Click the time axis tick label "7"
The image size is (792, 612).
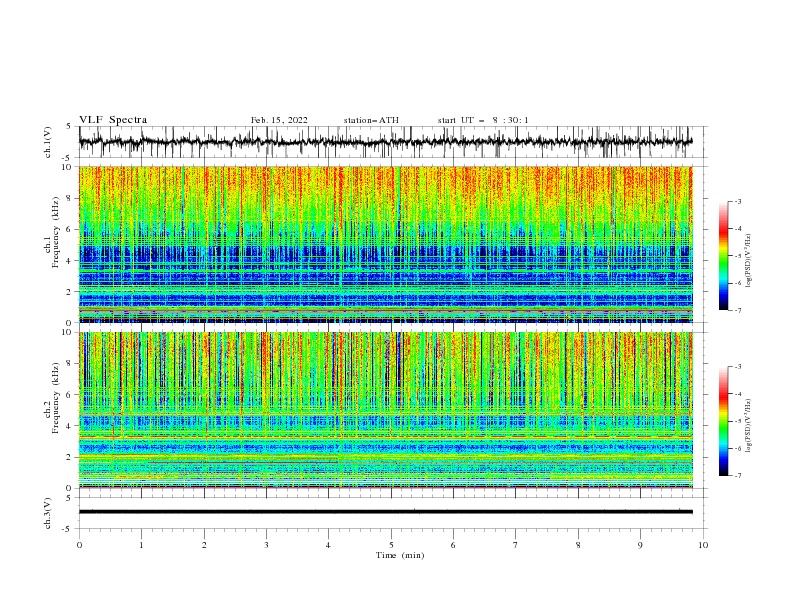516,545
